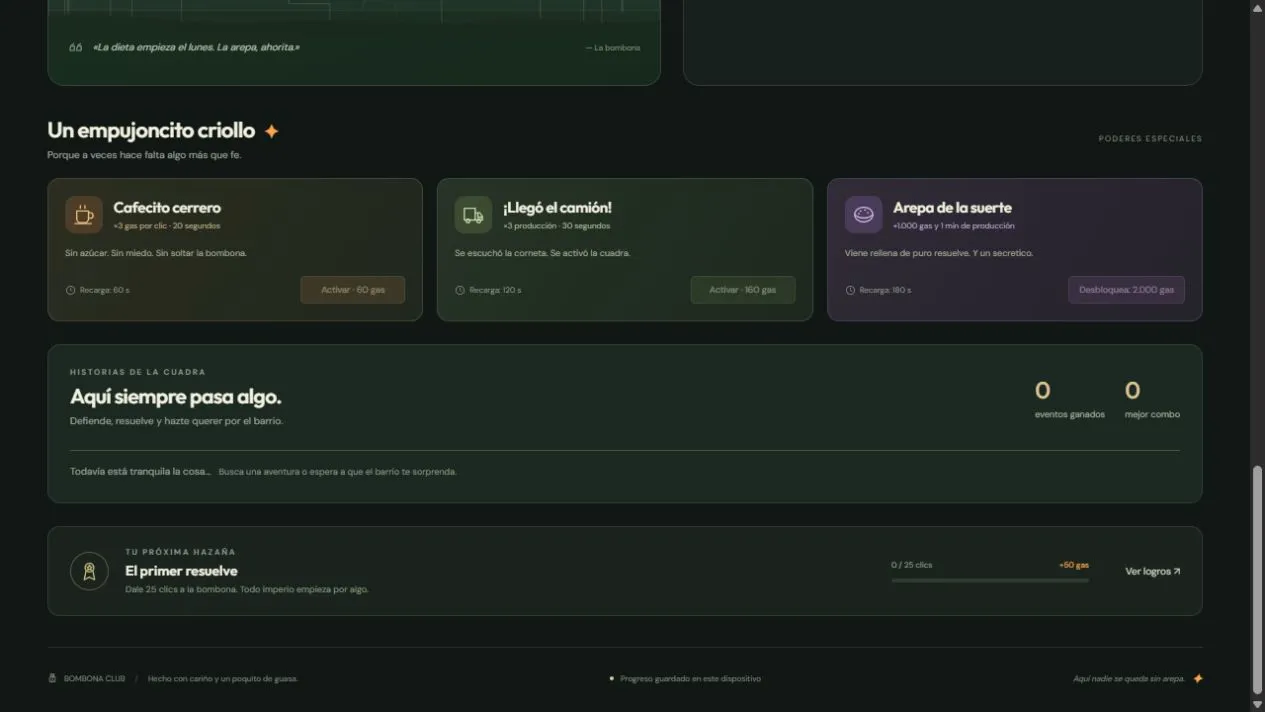Screen dimensions: 1265x712
Task: Click the +50 gas reward text
Action: click(1074, 565)
